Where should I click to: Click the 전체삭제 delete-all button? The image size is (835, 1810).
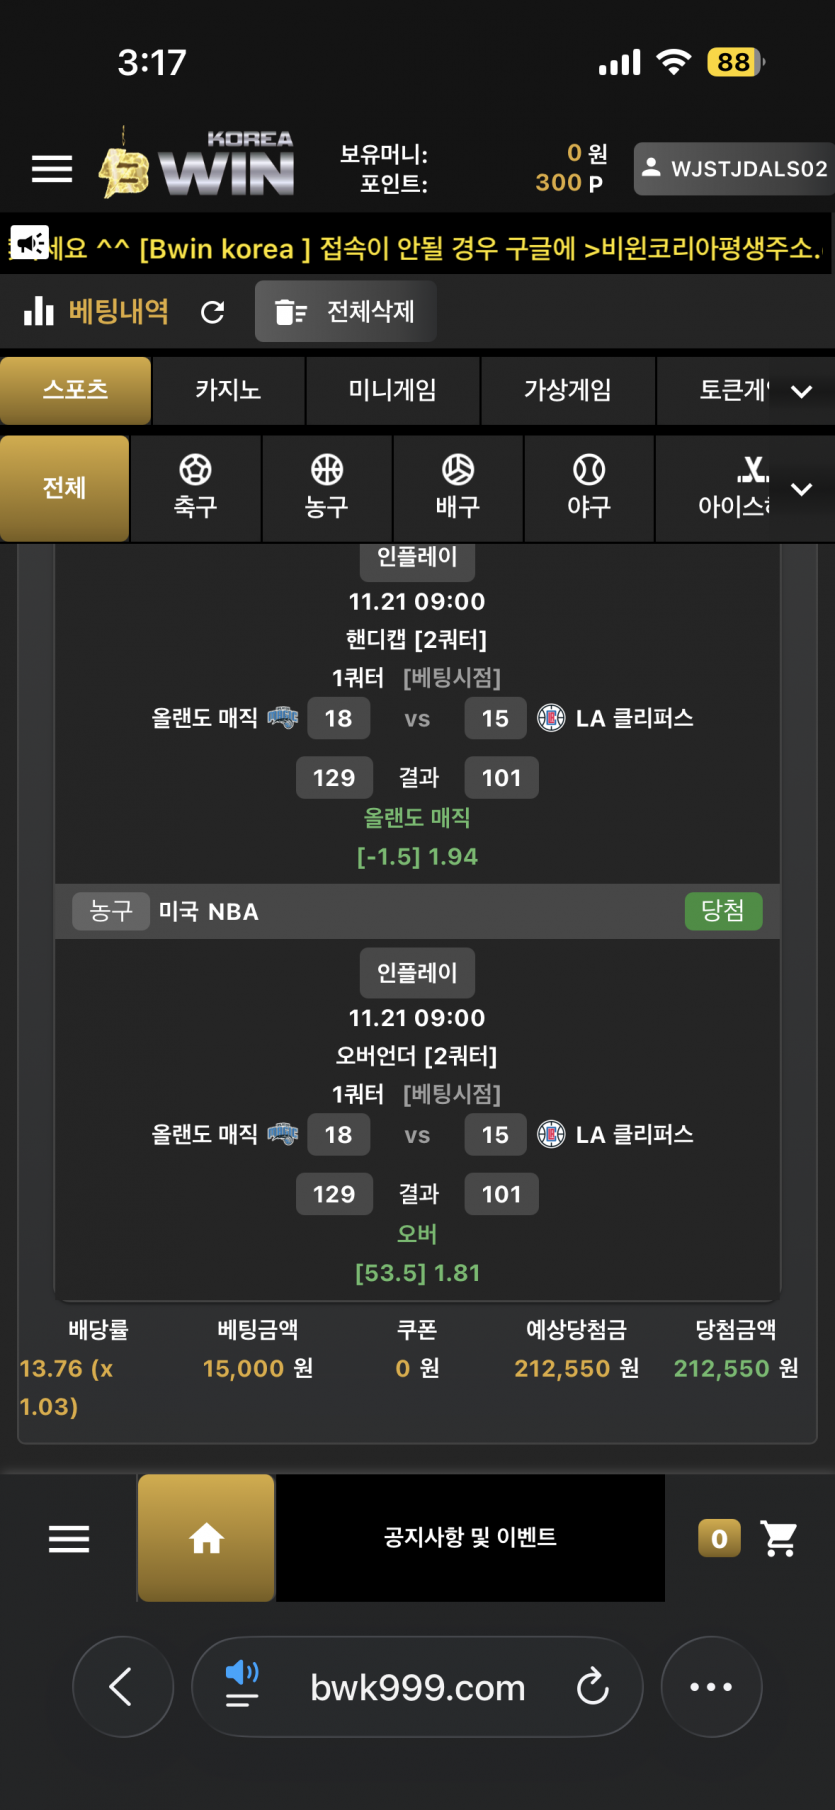346,312
